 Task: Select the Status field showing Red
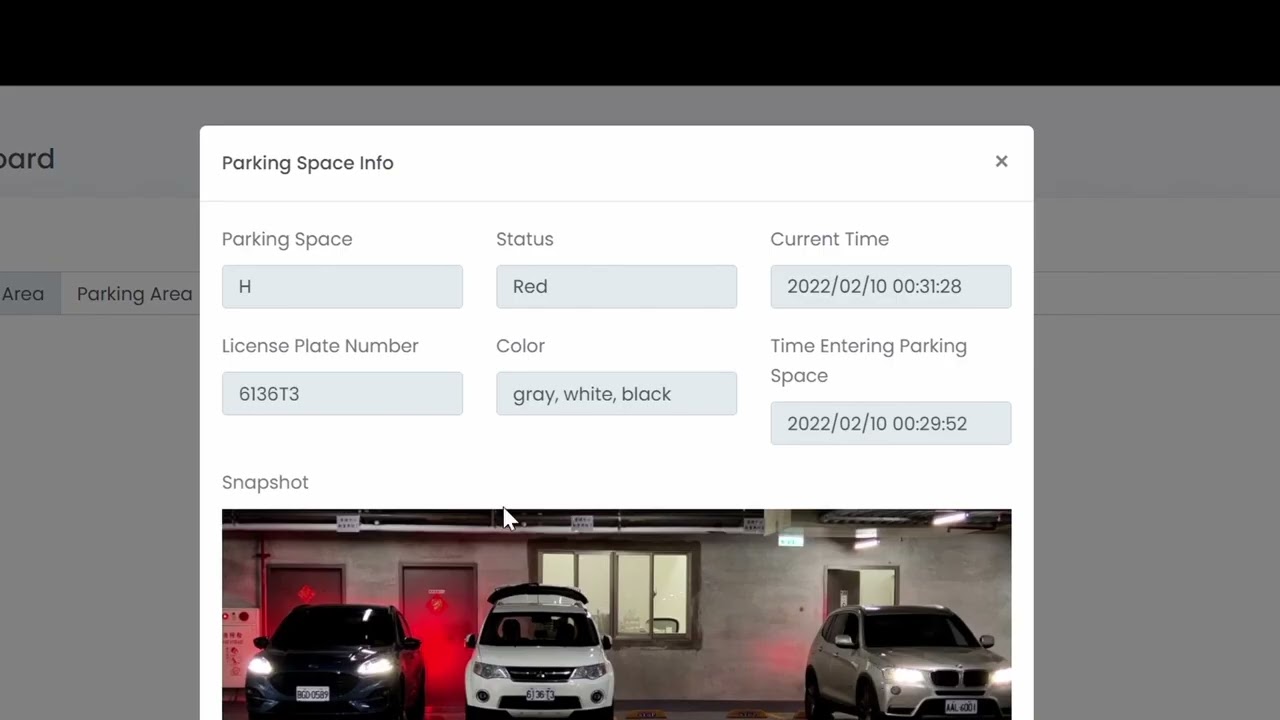616,286
